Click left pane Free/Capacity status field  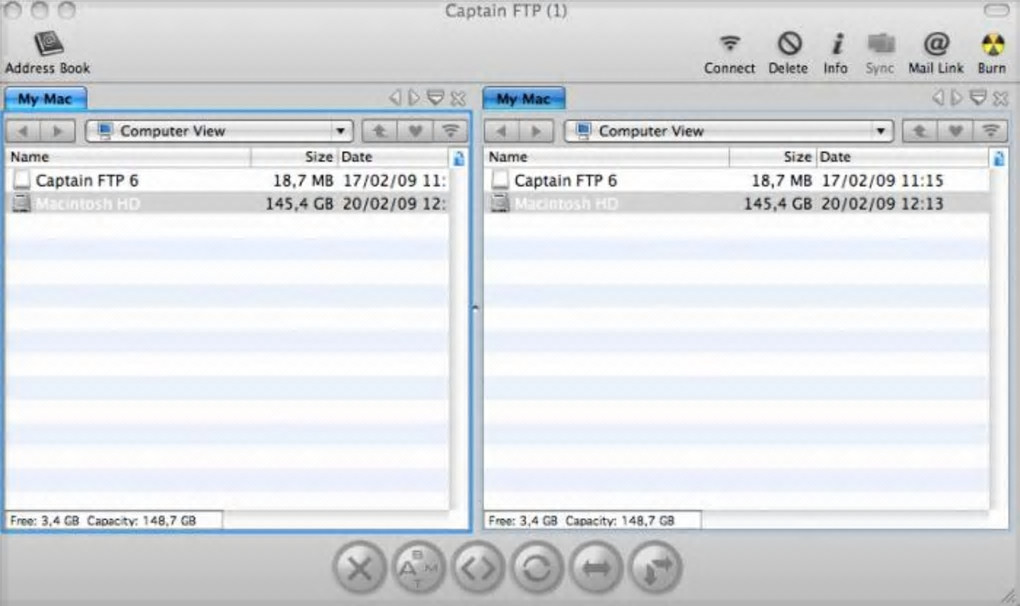tap(114, 520)
